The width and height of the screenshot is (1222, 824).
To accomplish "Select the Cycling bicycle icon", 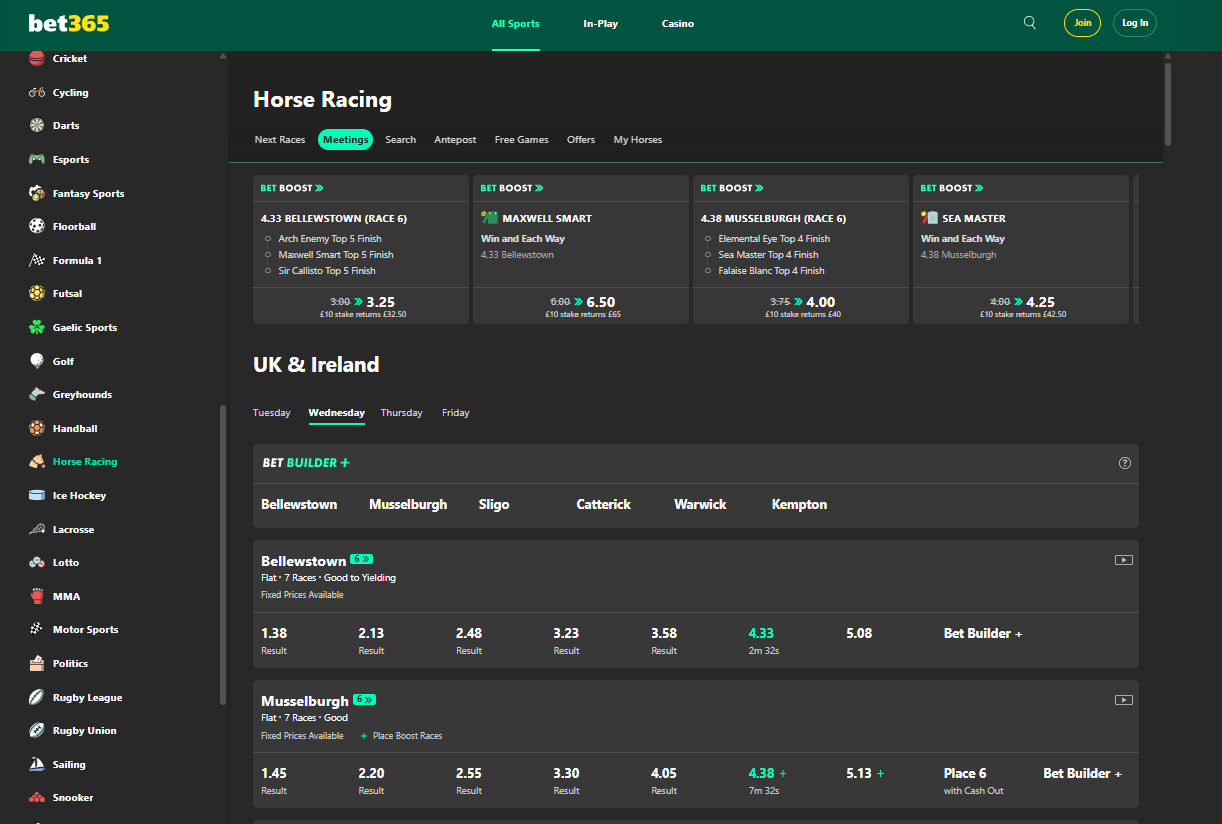I will point(37,92).
